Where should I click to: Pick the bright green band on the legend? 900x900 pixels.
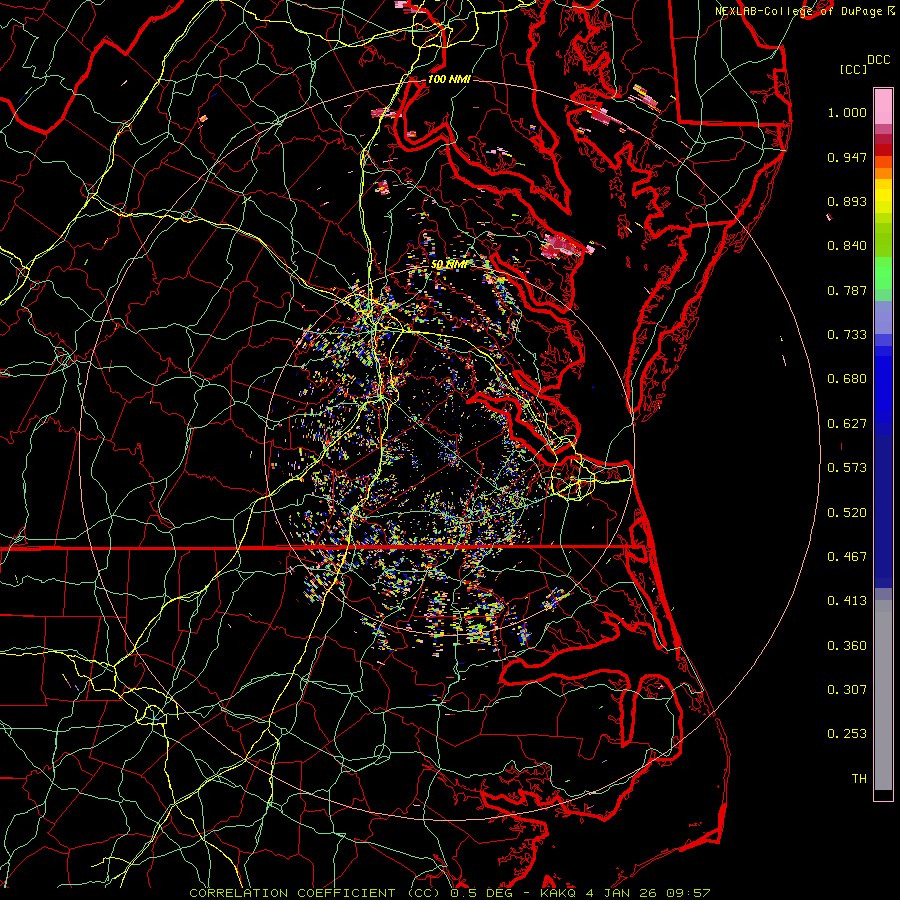883,274
